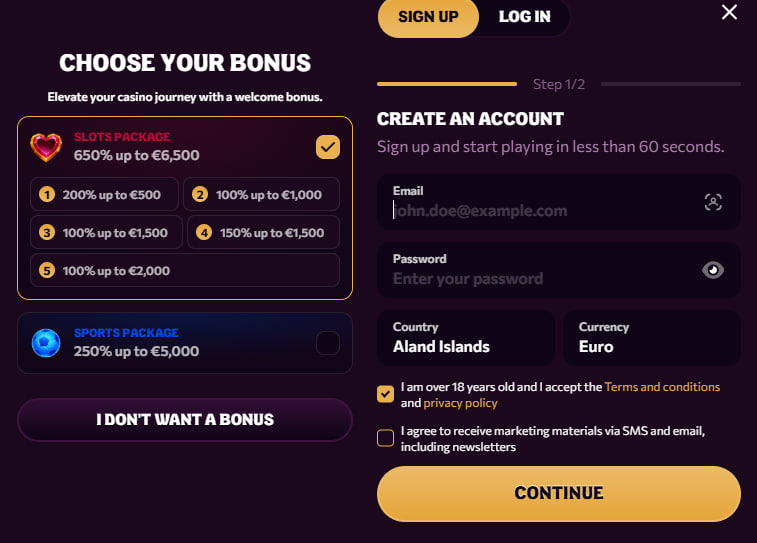Select the Sports Package checkbox
The image size is (757, 543).
(328, 343)
